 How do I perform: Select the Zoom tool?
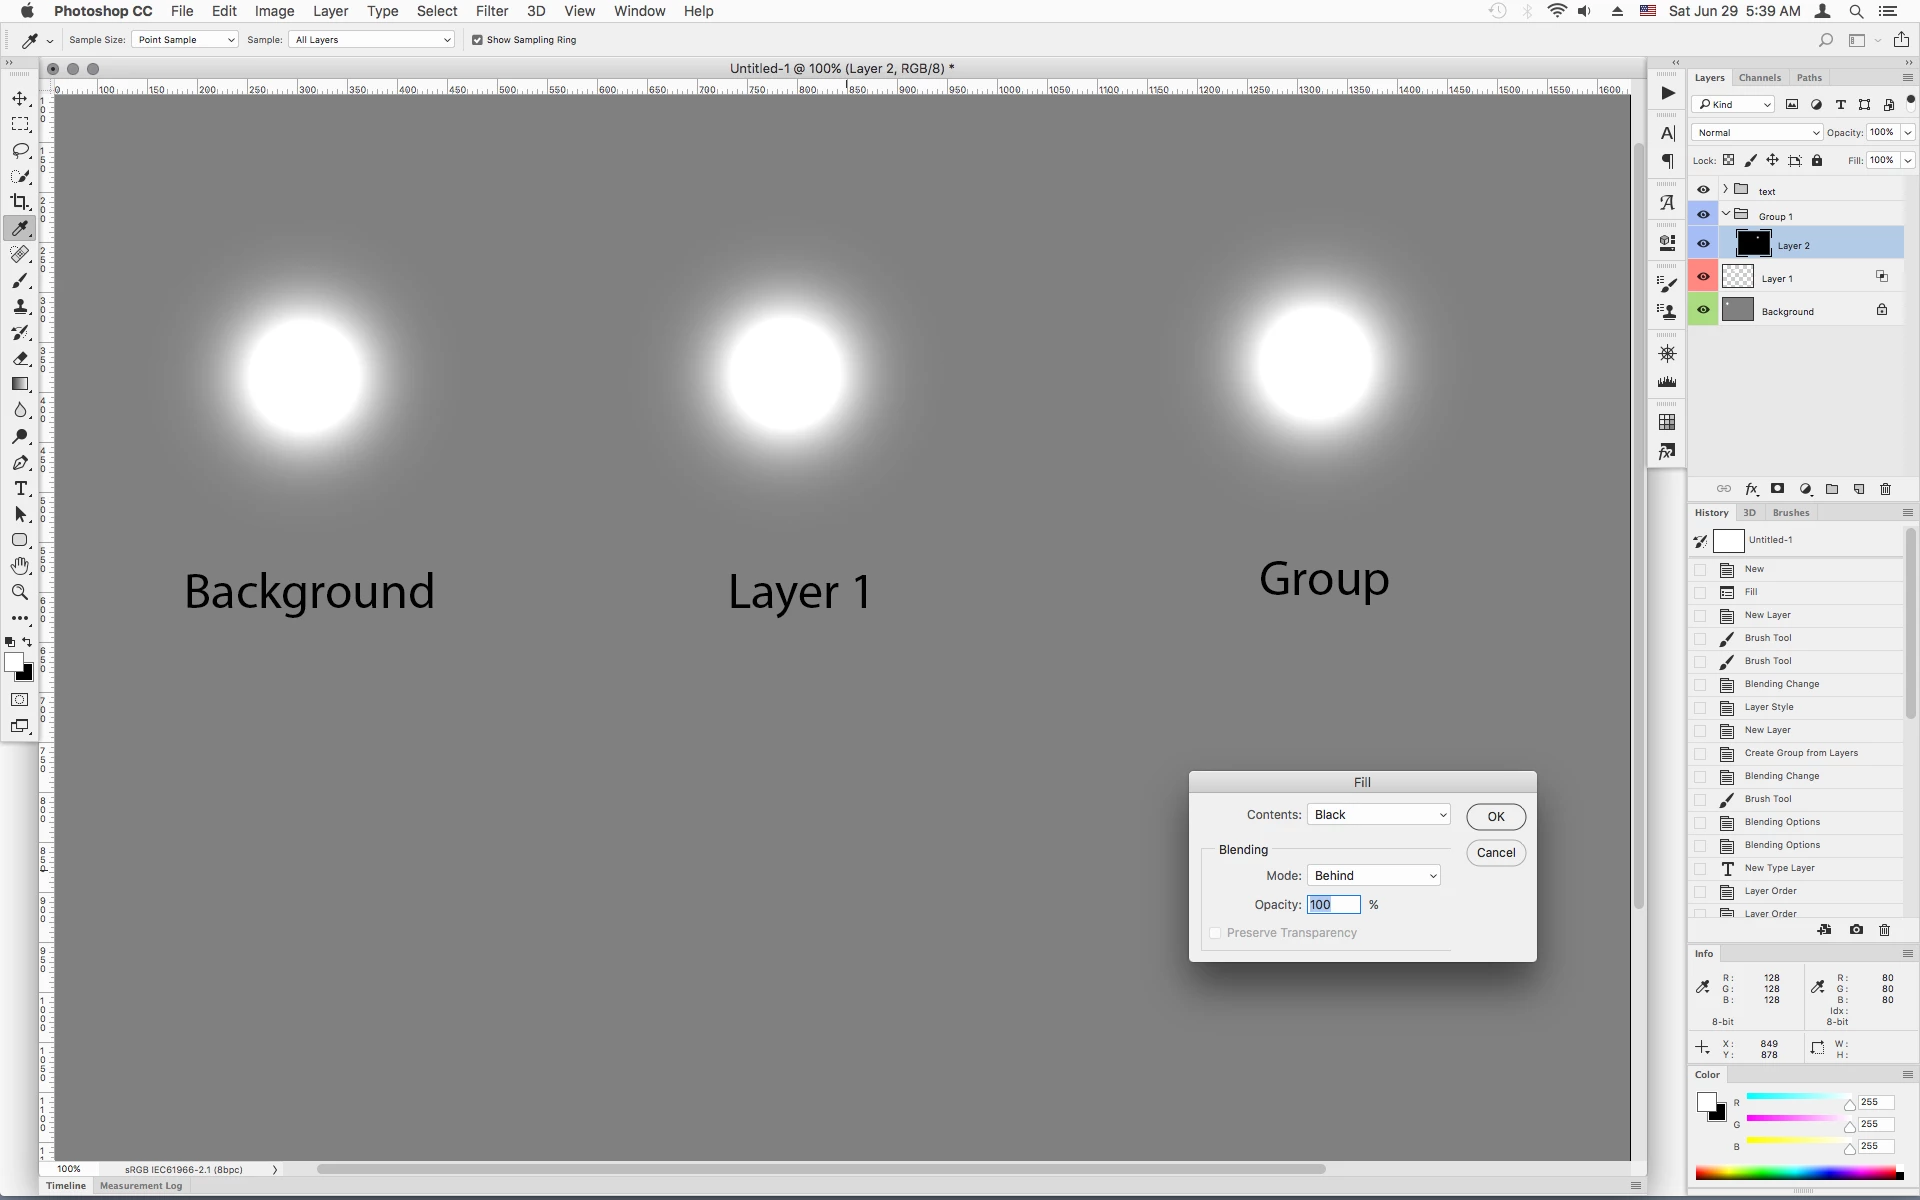(x=20, y=592)
